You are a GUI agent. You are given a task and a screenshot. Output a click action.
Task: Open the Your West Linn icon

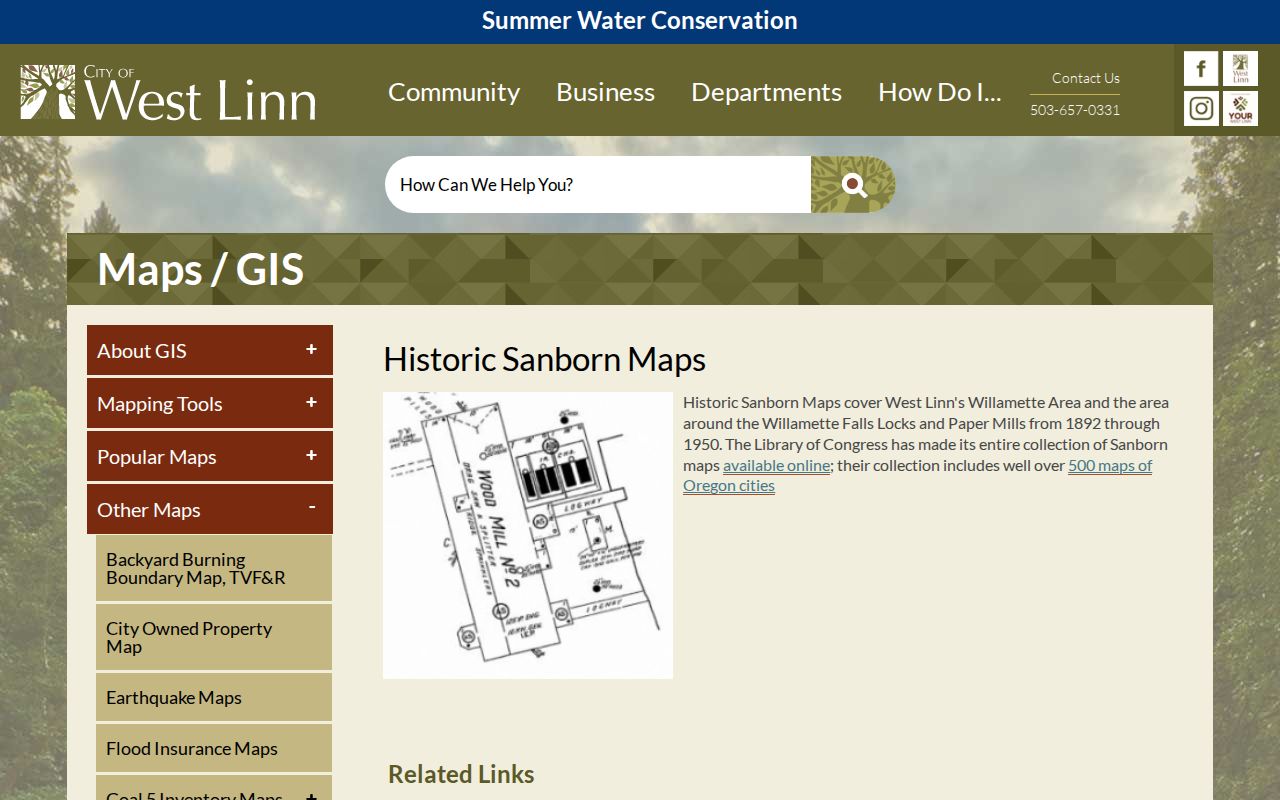point(1240,108)
